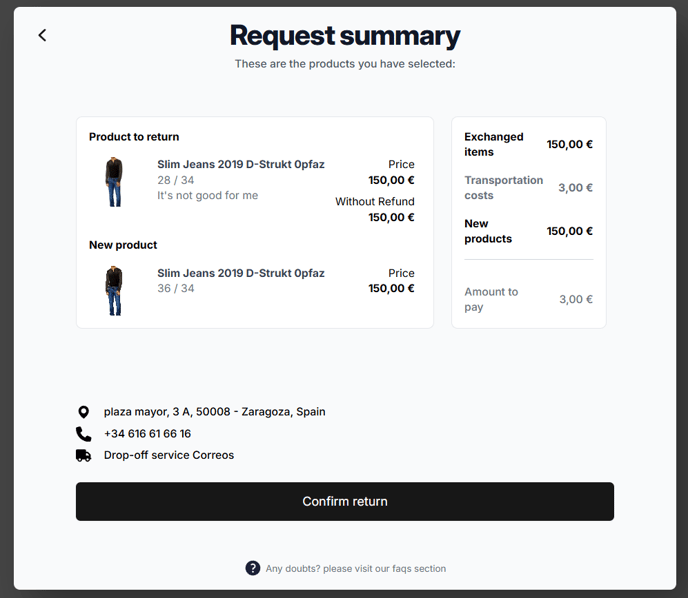The width and height of the screenshot is (688, 598).
Task: Click the location pin icon
Action: [x=83, y=412]
